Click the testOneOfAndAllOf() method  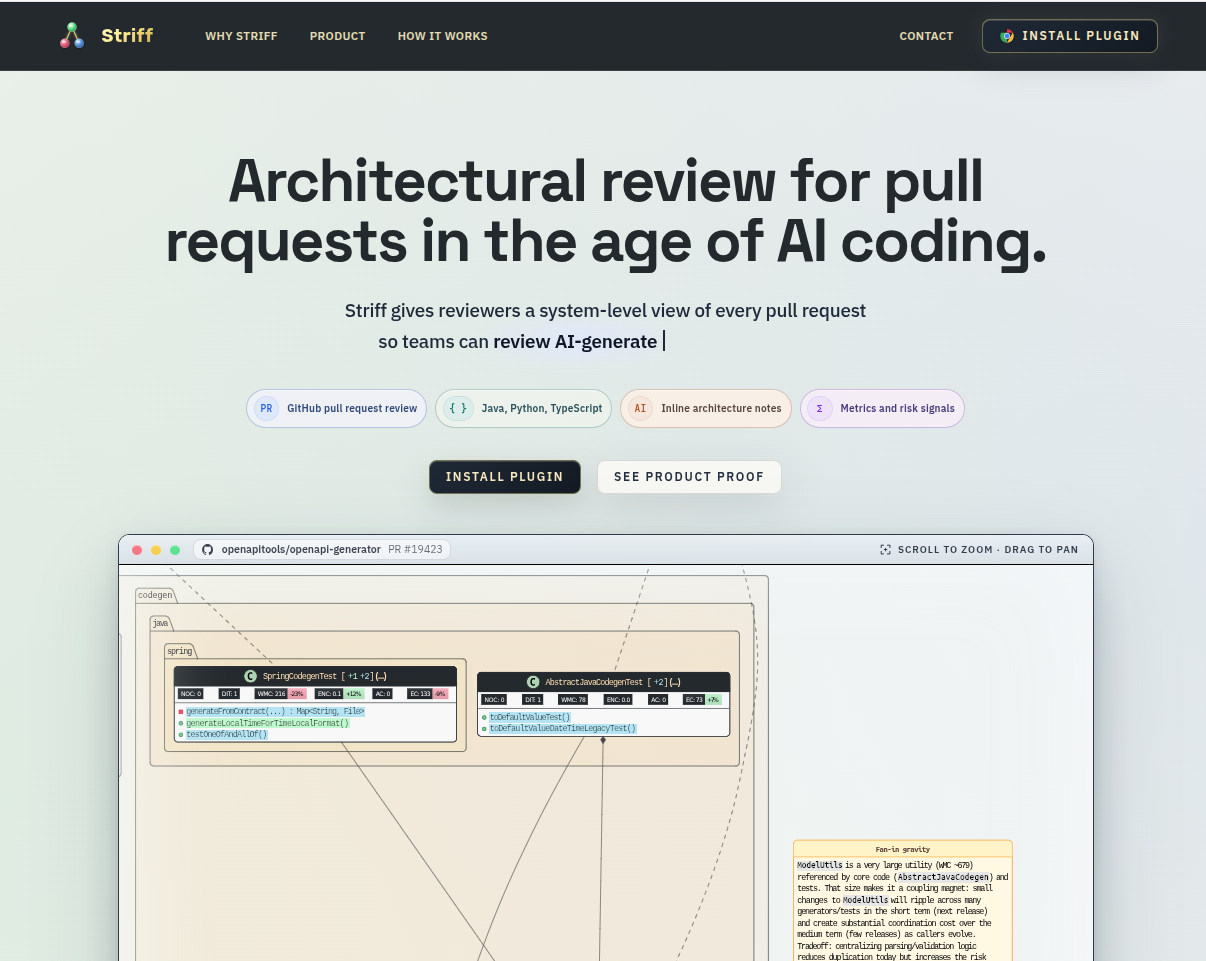tap(226, 734)
